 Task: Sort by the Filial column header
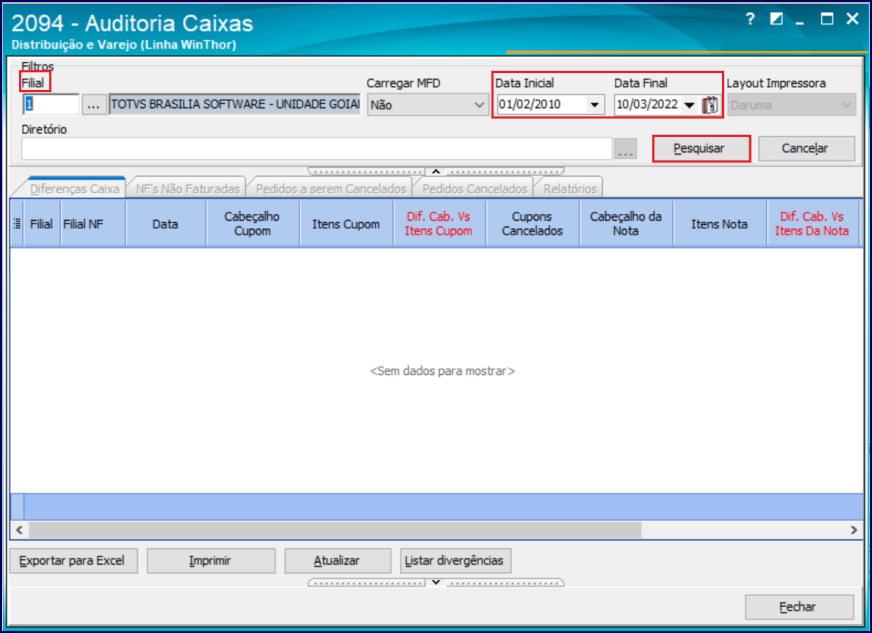tap(42, 224)
